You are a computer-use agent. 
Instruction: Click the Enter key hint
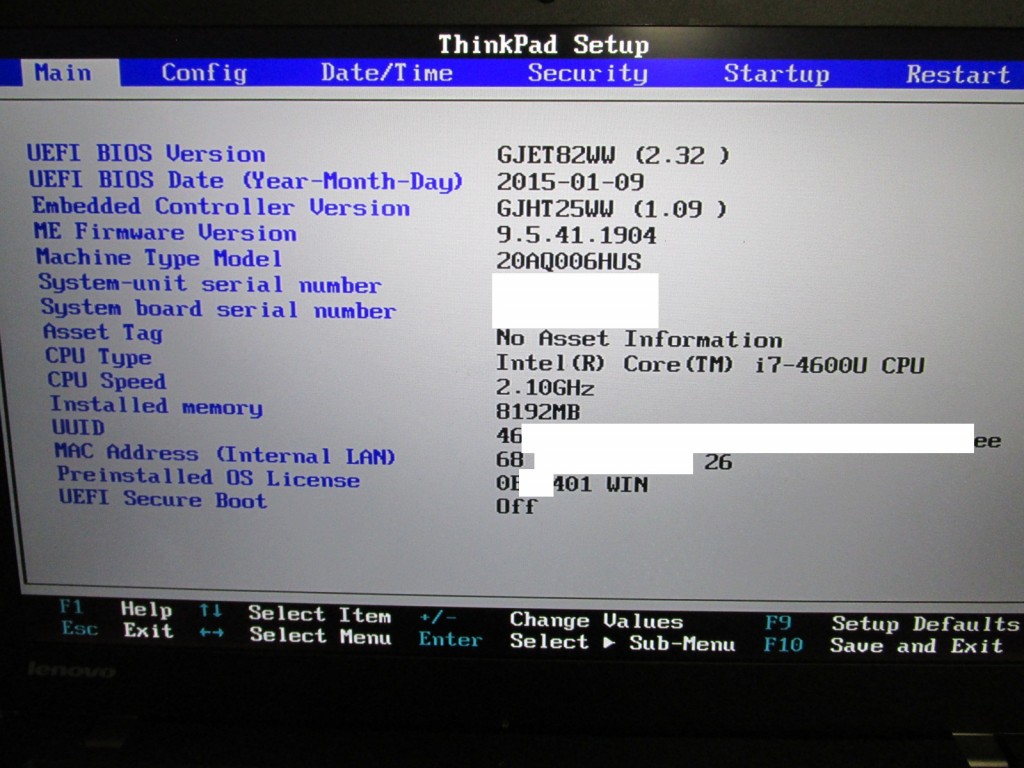tap(450, 639)
